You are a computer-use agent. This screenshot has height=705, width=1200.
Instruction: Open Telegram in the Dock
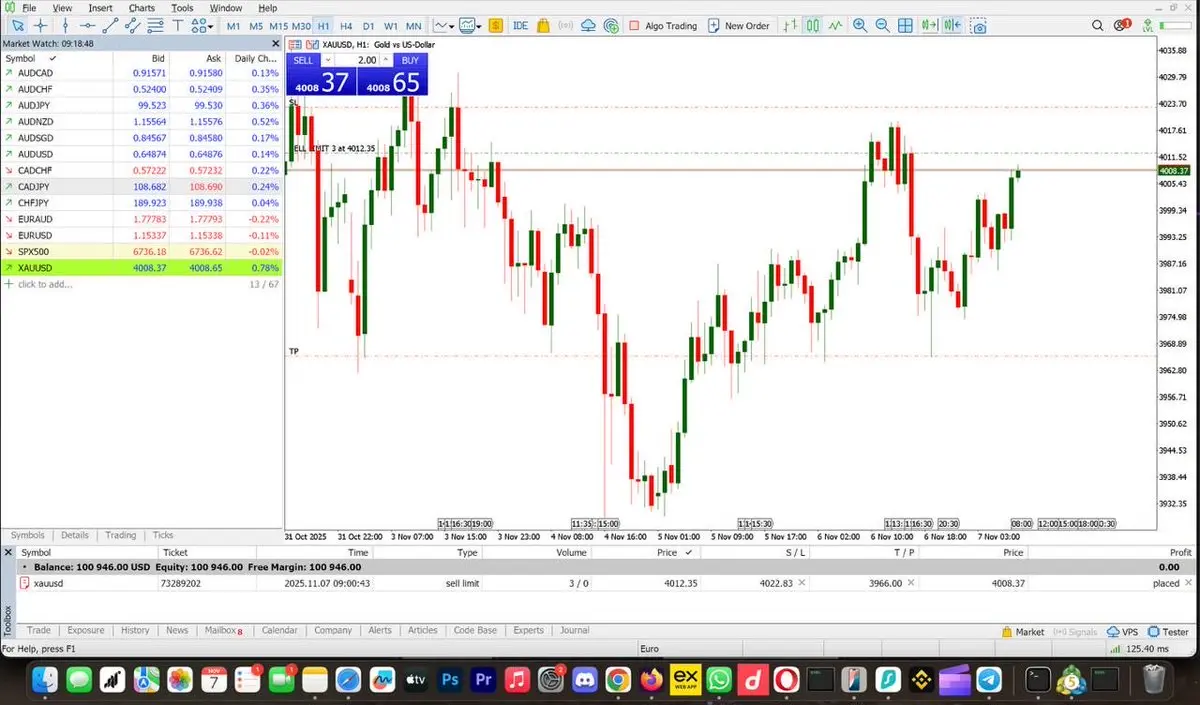[x=989, y=680]
